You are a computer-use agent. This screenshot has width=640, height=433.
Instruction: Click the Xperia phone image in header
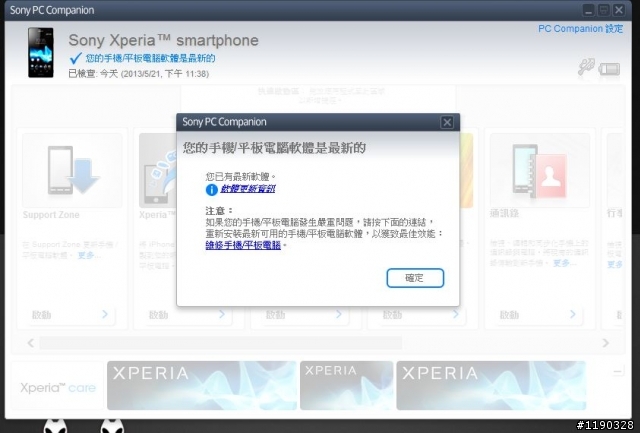tap(40, 52)
